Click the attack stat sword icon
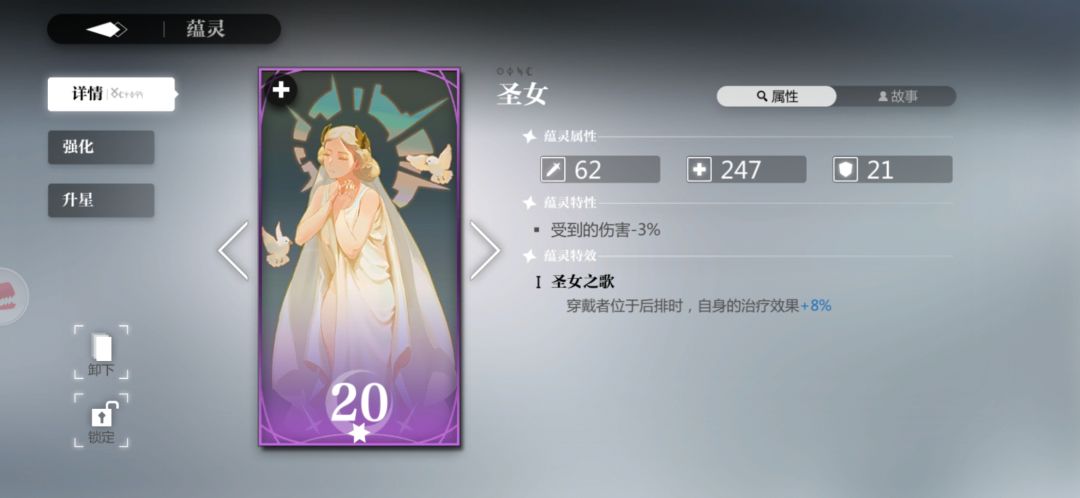The width and height of the screenshot is (1080, 498). [x=553, y=169]
